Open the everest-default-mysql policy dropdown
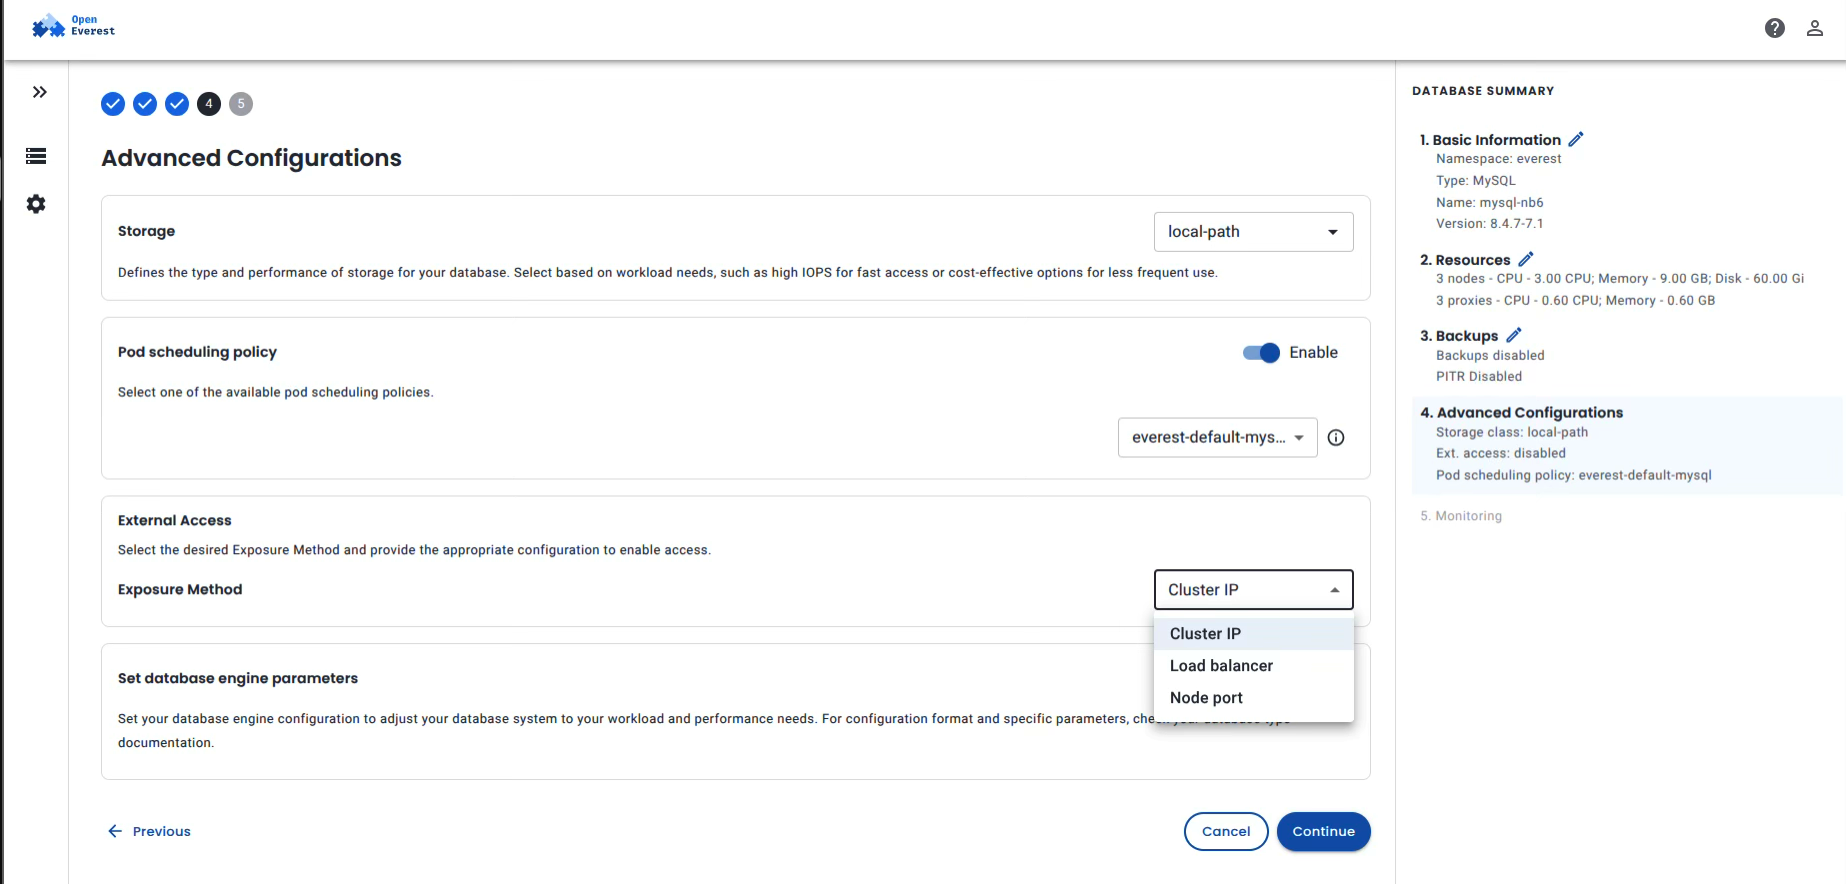This screenshot has height=884, width=1846. pyautogui.click(x=1218, y=437)
